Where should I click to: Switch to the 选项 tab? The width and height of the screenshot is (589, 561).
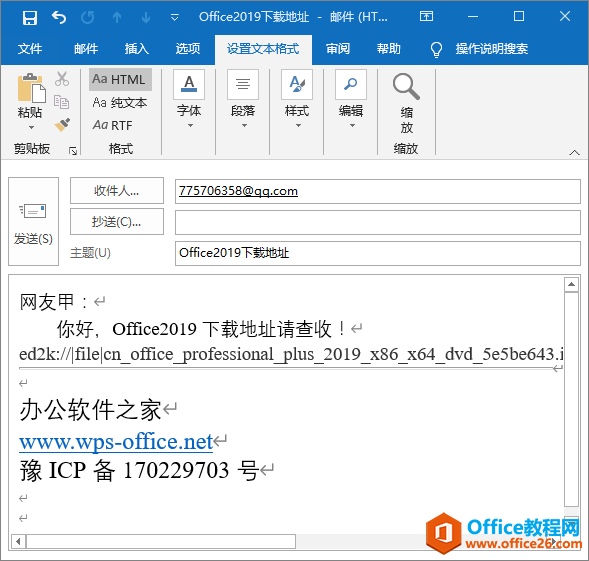[188, 49]
